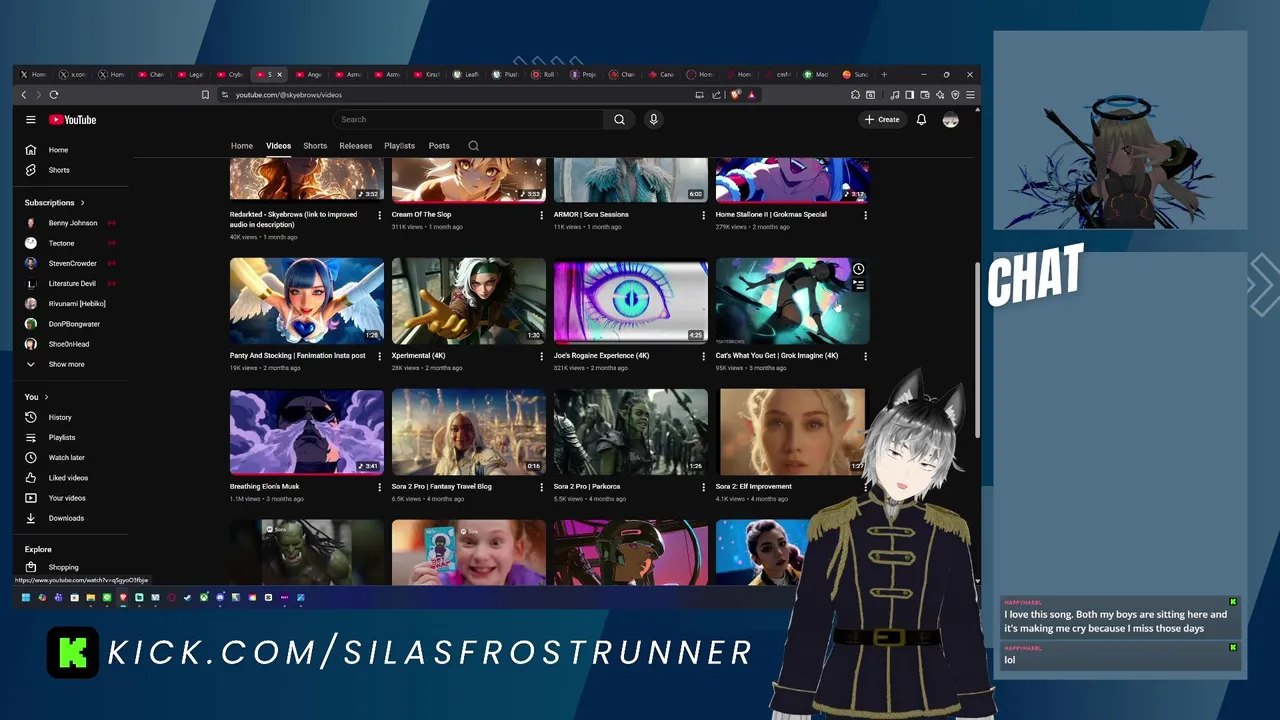Viewport: 1280px width, 720px height.
Task: Open Panty And Stocking Fanimation thumbnail
Action: click(x=307, y=301)
